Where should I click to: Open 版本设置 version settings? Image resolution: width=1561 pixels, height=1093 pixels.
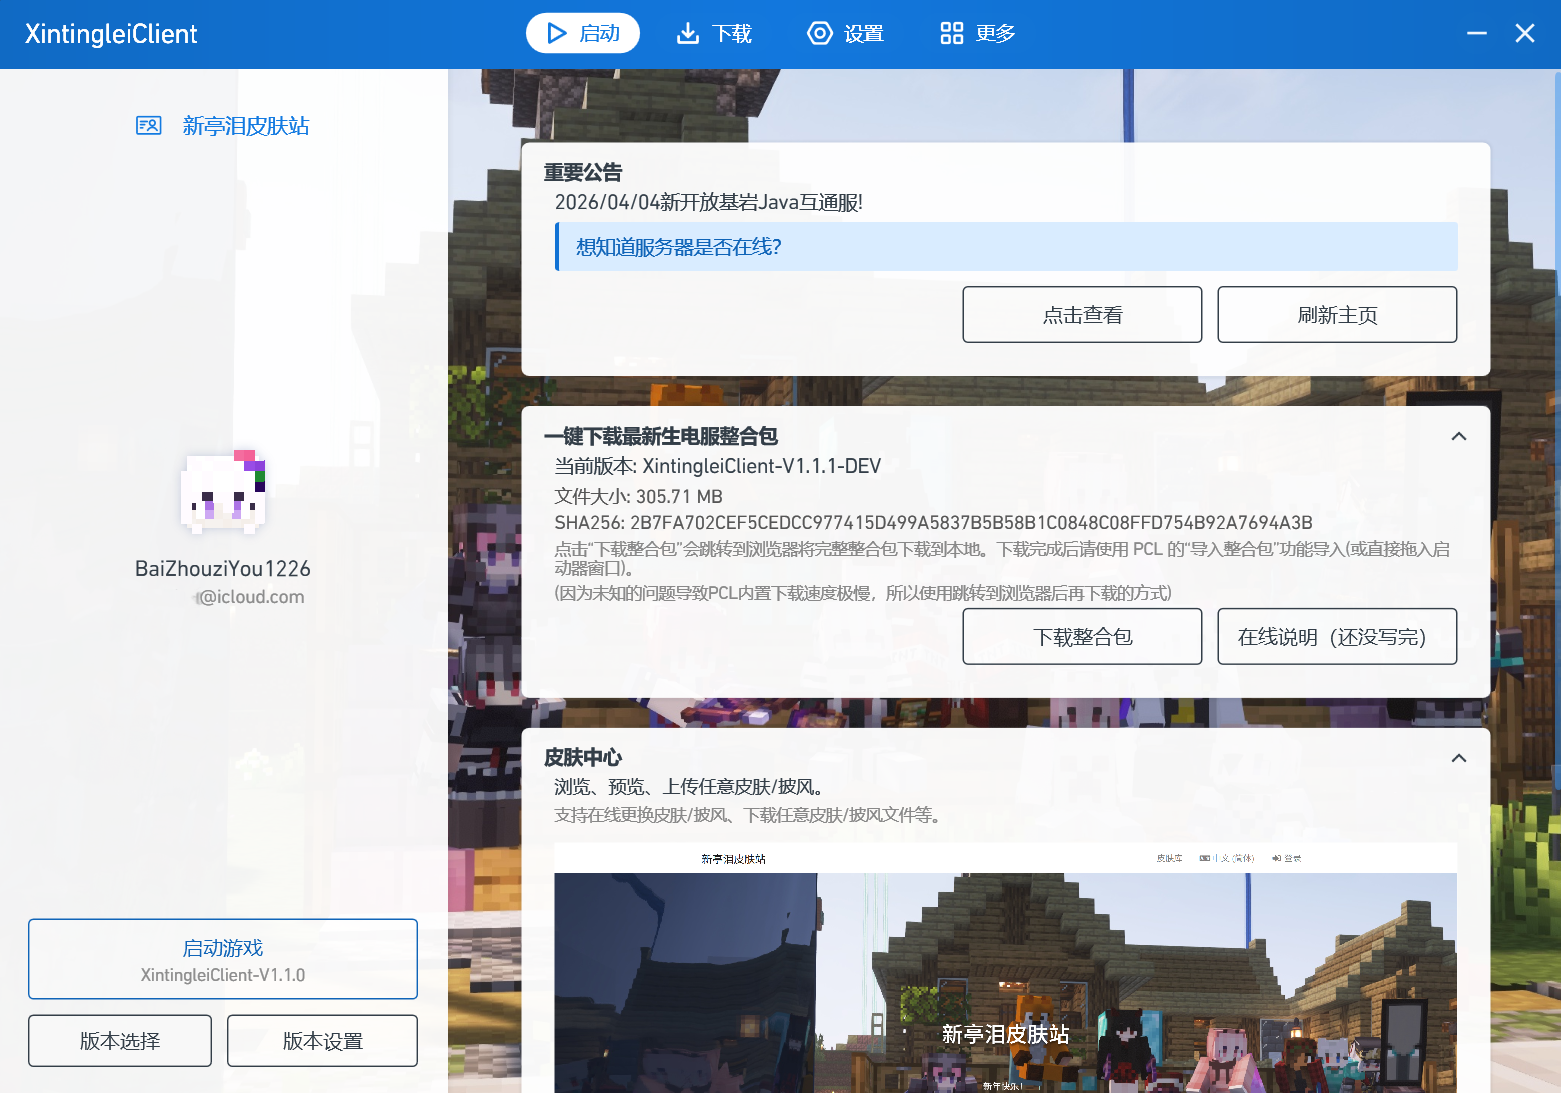[322, 1041]
